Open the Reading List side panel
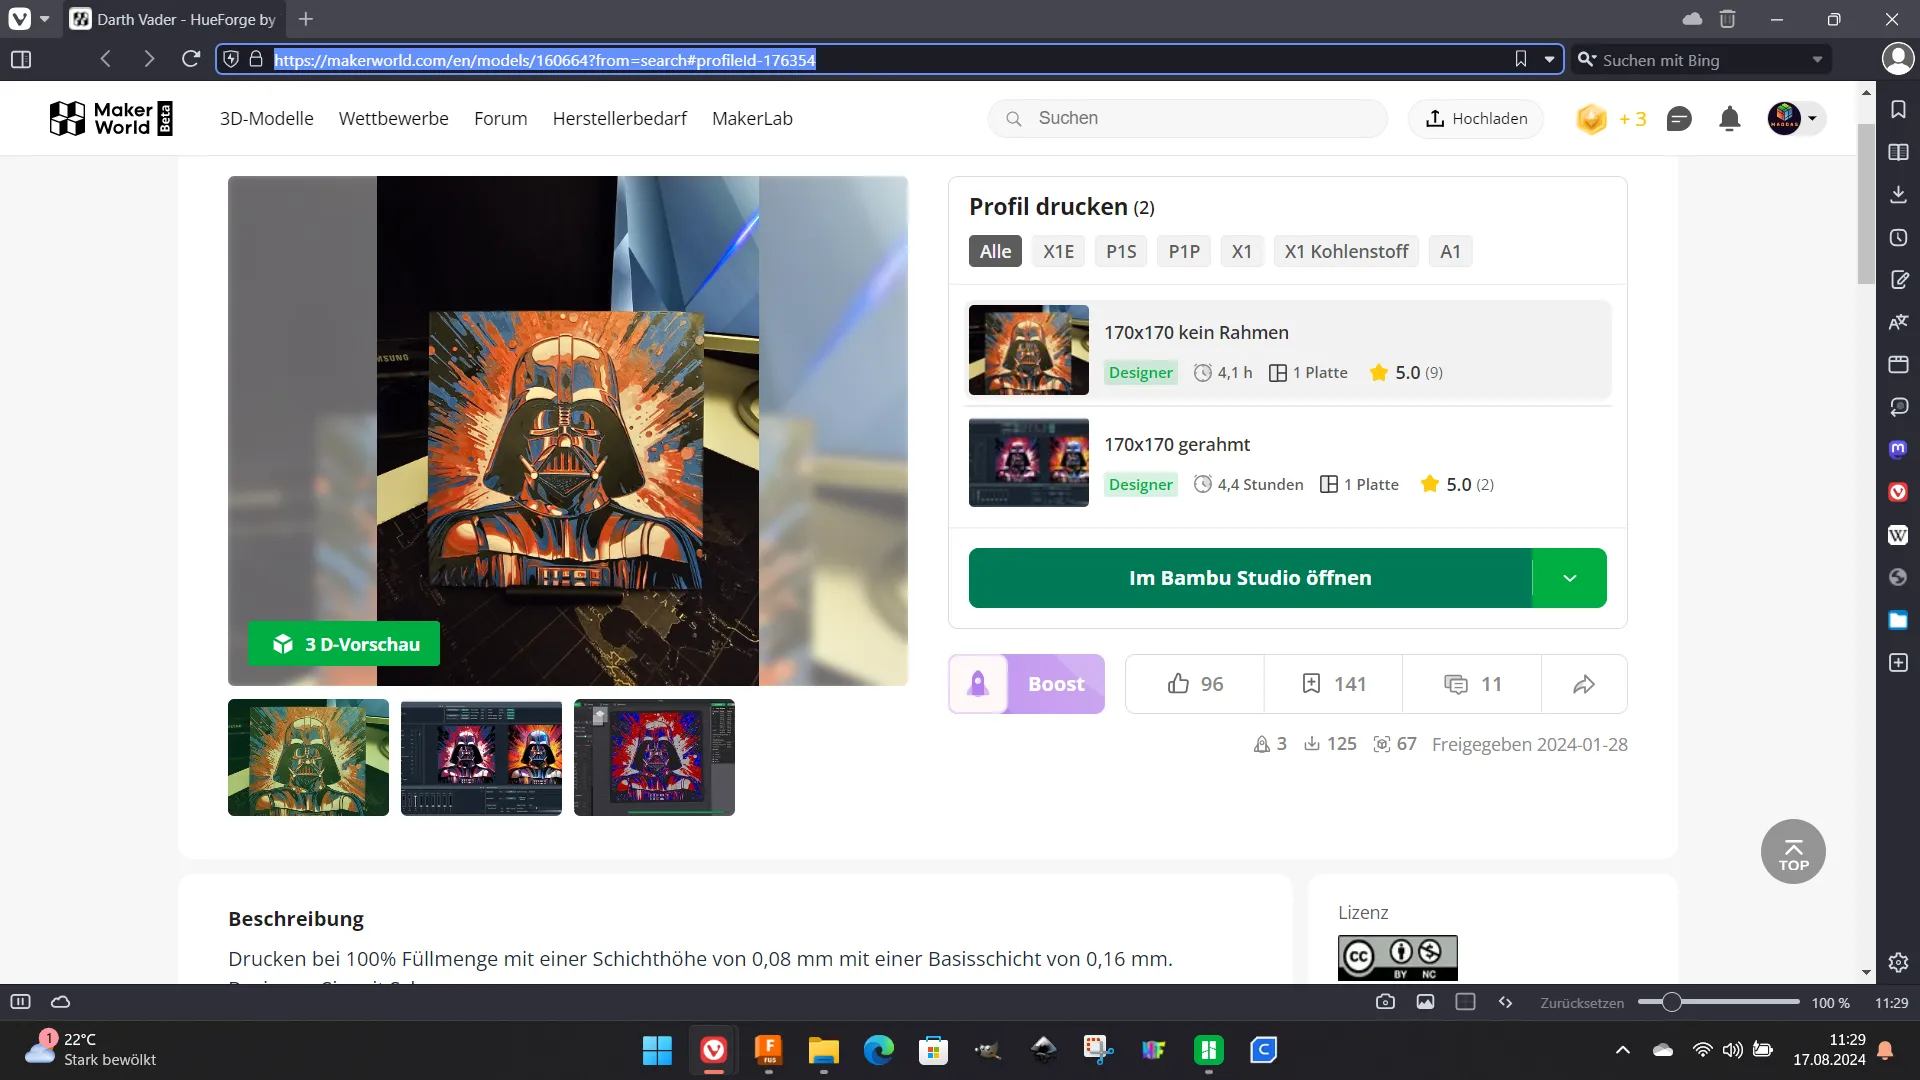The image size is (1920, 1080). tap(1898, 152)
